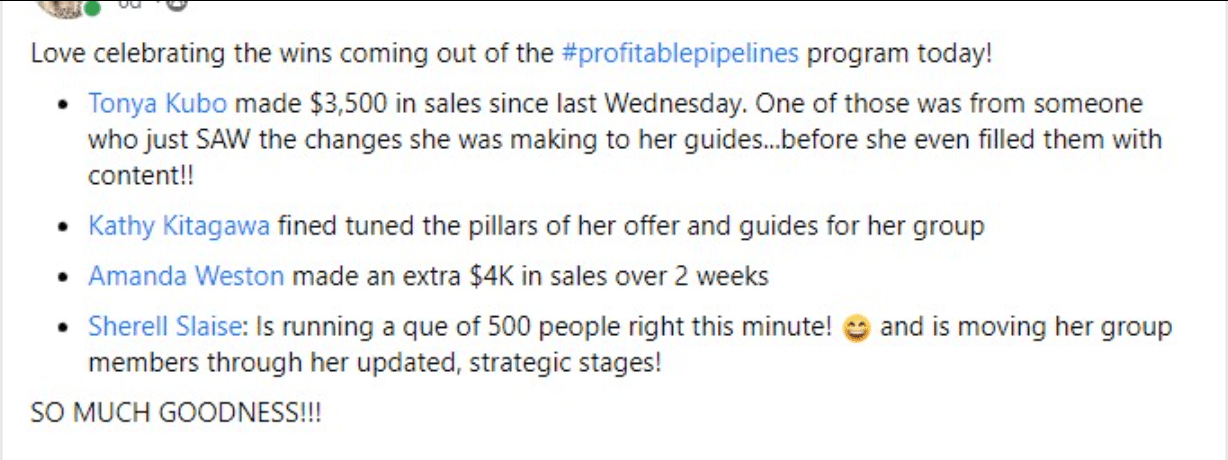Viewport: 1228px width, 460px height.
Task: Click the audience privacy icon beside timestamp
Action: [176, 5]
